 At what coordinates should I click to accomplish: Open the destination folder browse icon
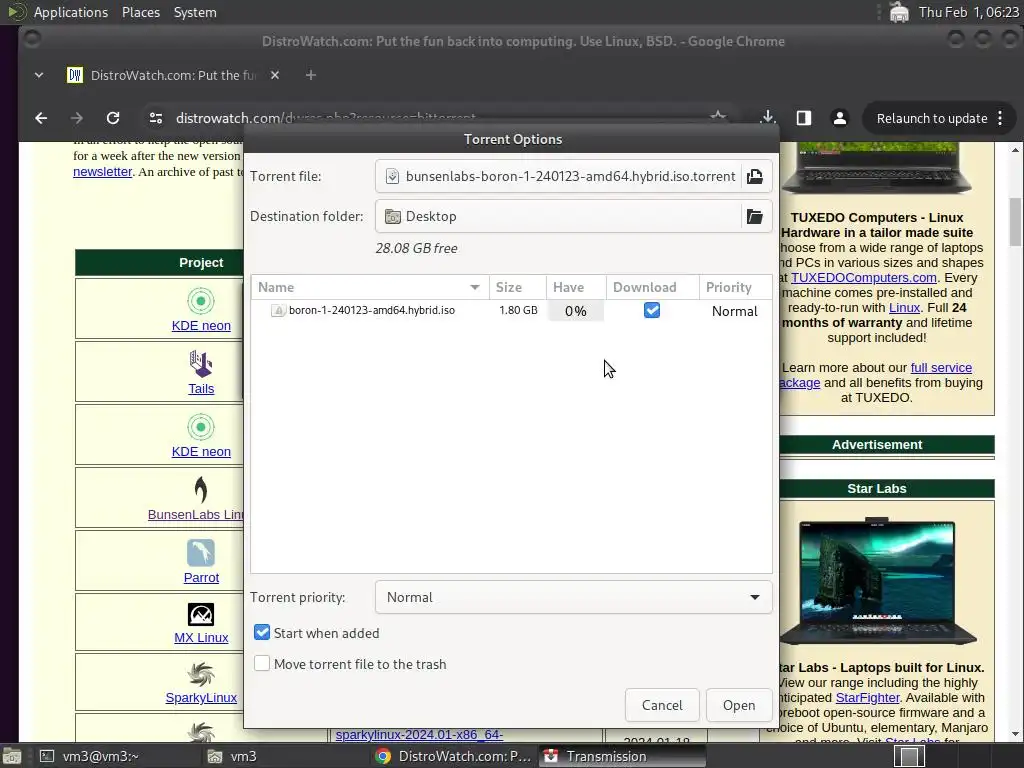[x=755, y=216]
